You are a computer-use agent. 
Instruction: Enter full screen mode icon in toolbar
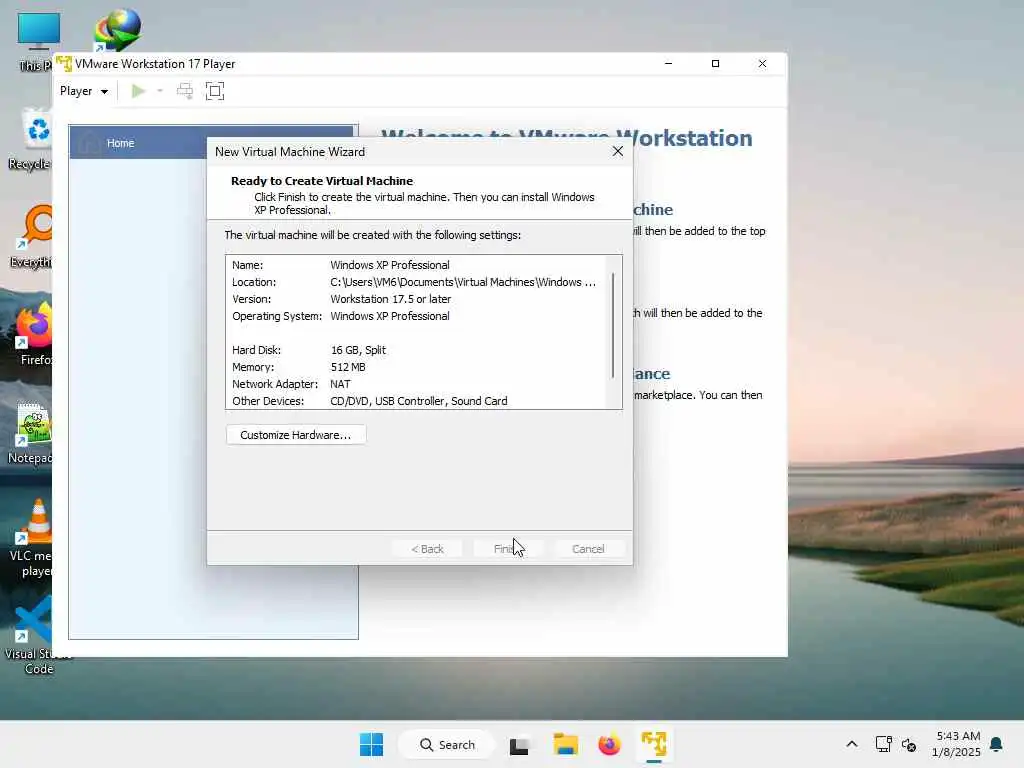215,91
